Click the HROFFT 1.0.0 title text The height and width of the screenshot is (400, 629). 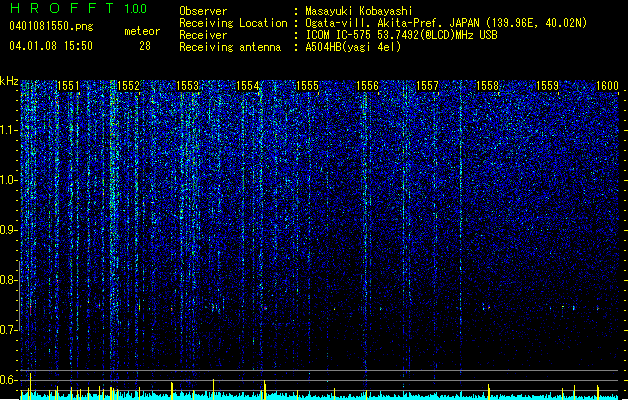[x=78, y=8]
